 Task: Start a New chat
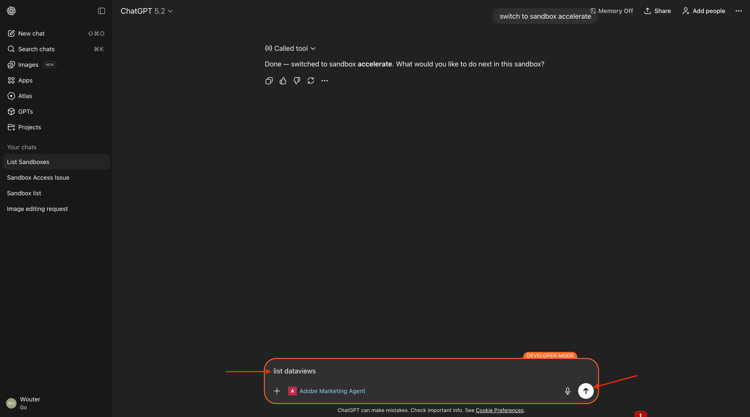[x=56, y=33]
